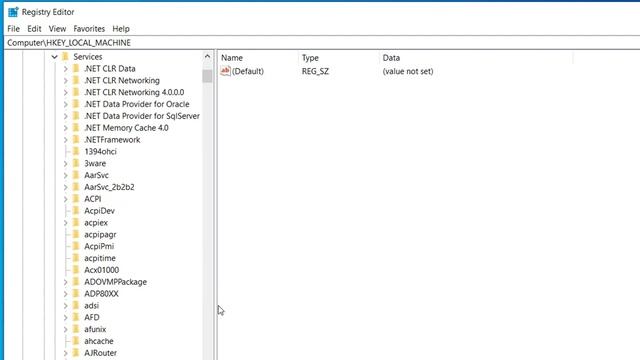This screenshot has width=640, height=360.
Task: Select the ahcache key label
Action: pyautogui.click(x=99, y=341)
